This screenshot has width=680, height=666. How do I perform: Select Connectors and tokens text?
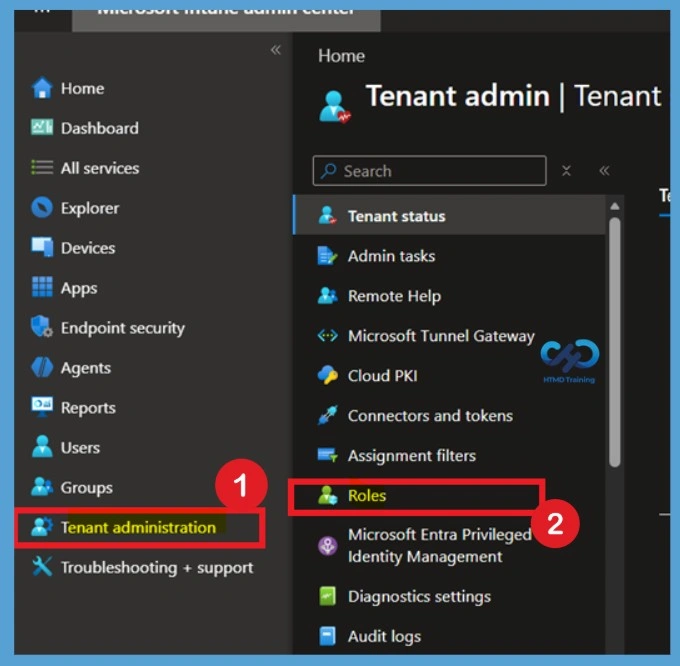coord(431,416)
